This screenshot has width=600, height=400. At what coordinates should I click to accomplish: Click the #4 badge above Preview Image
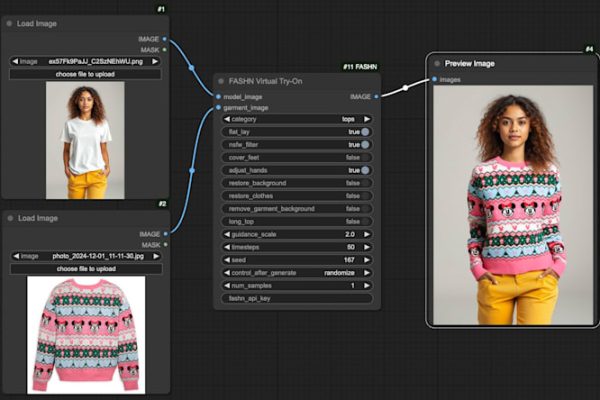(x=589, y=49)
